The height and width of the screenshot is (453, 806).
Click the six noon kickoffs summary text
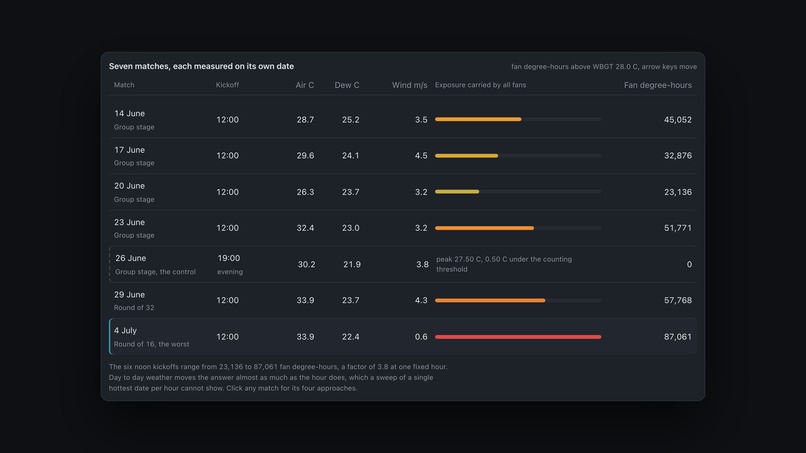278,377
